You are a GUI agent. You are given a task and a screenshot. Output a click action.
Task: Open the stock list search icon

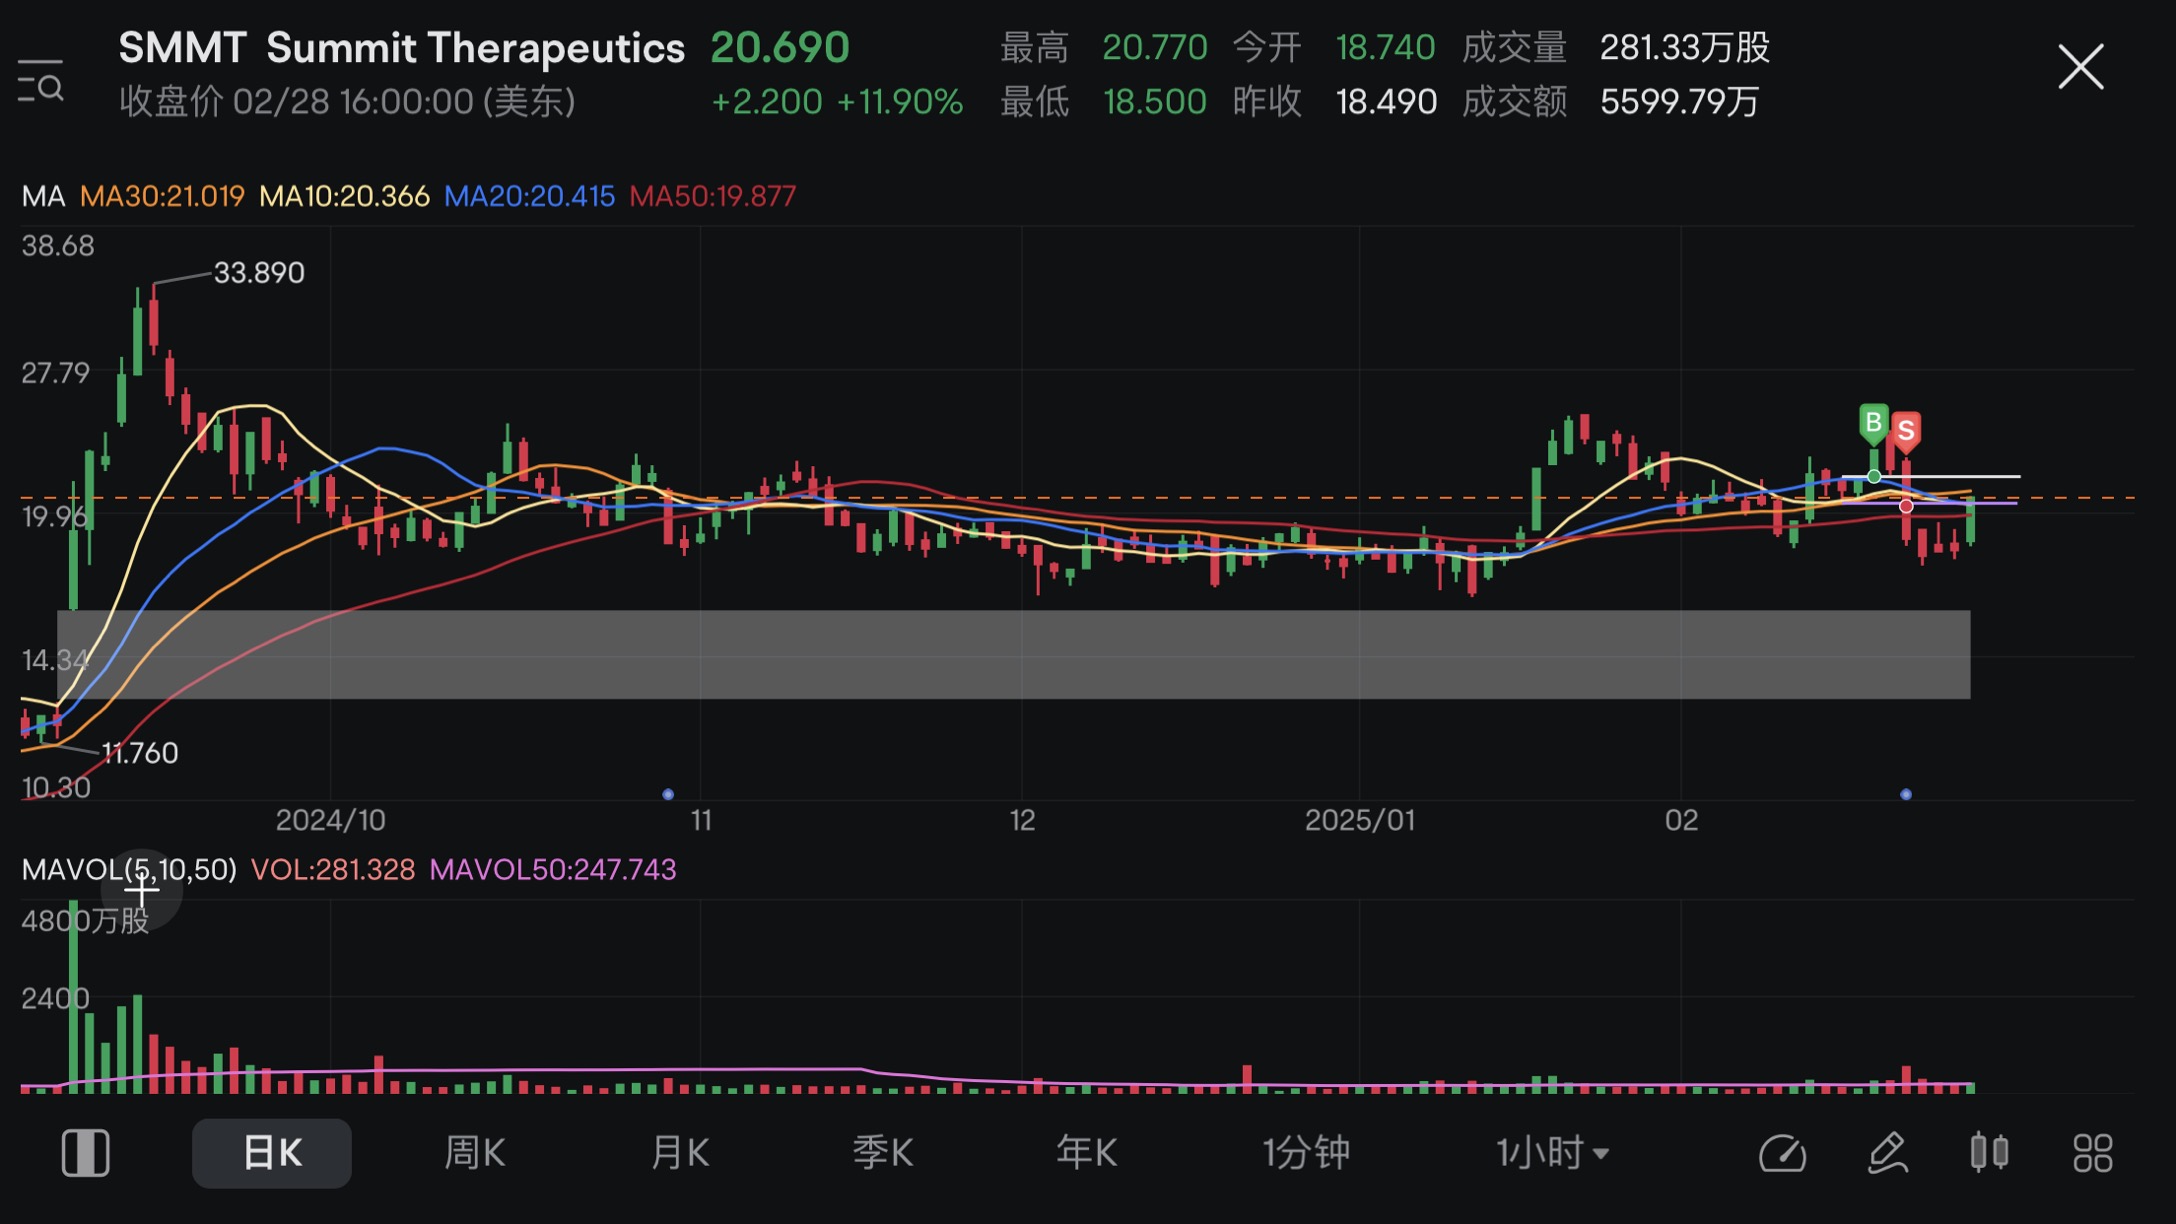coord(41,80)
